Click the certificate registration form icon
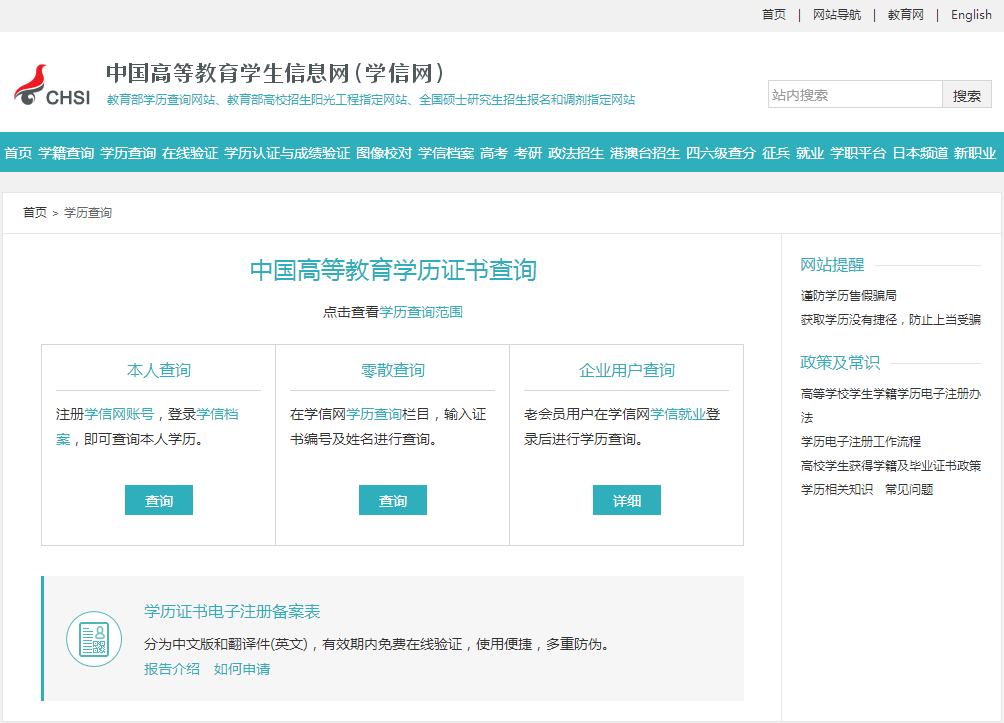The width and height of the screenshot is (1004, 723). point(94,638)
